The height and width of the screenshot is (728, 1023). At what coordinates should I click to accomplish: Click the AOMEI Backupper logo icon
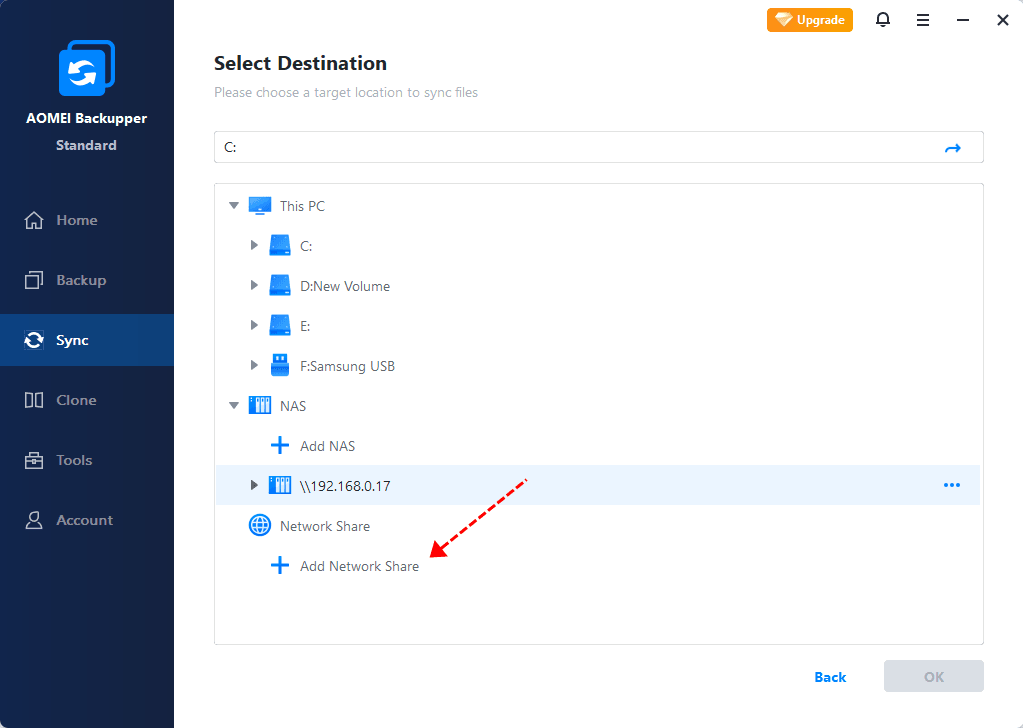pyautogui.click(x=86, y=70)
